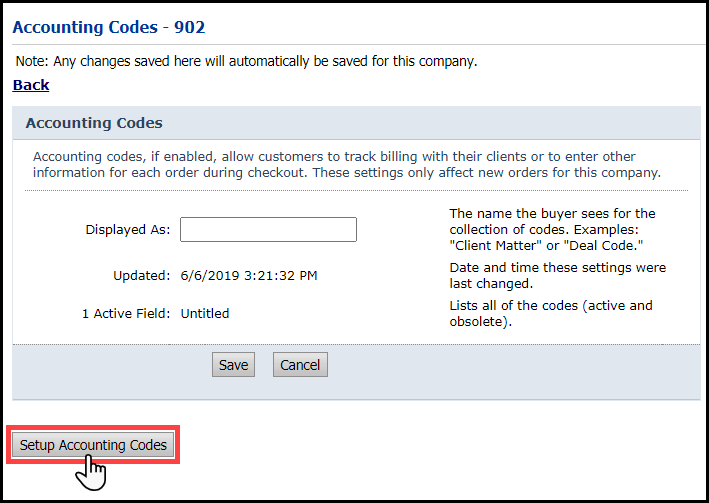Click the note about changes saved automatically

click(246, 61)
